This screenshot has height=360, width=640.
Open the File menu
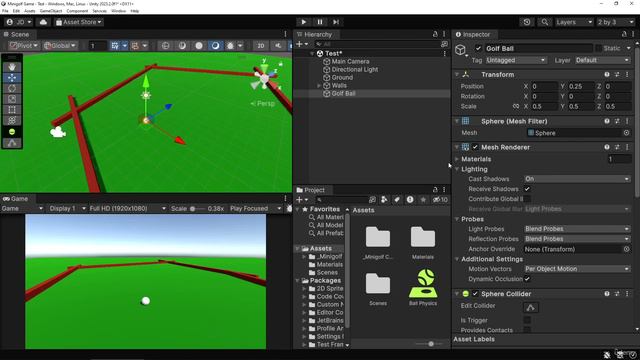tap(5, 11)
